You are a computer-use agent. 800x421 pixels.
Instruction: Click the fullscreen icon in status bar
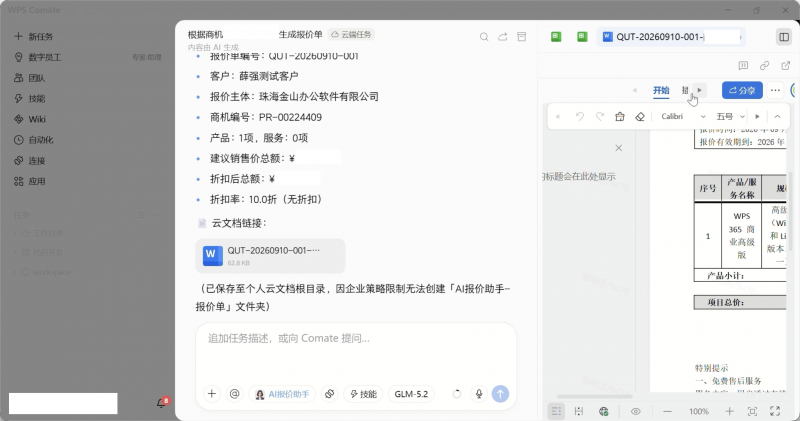point(775,411)
